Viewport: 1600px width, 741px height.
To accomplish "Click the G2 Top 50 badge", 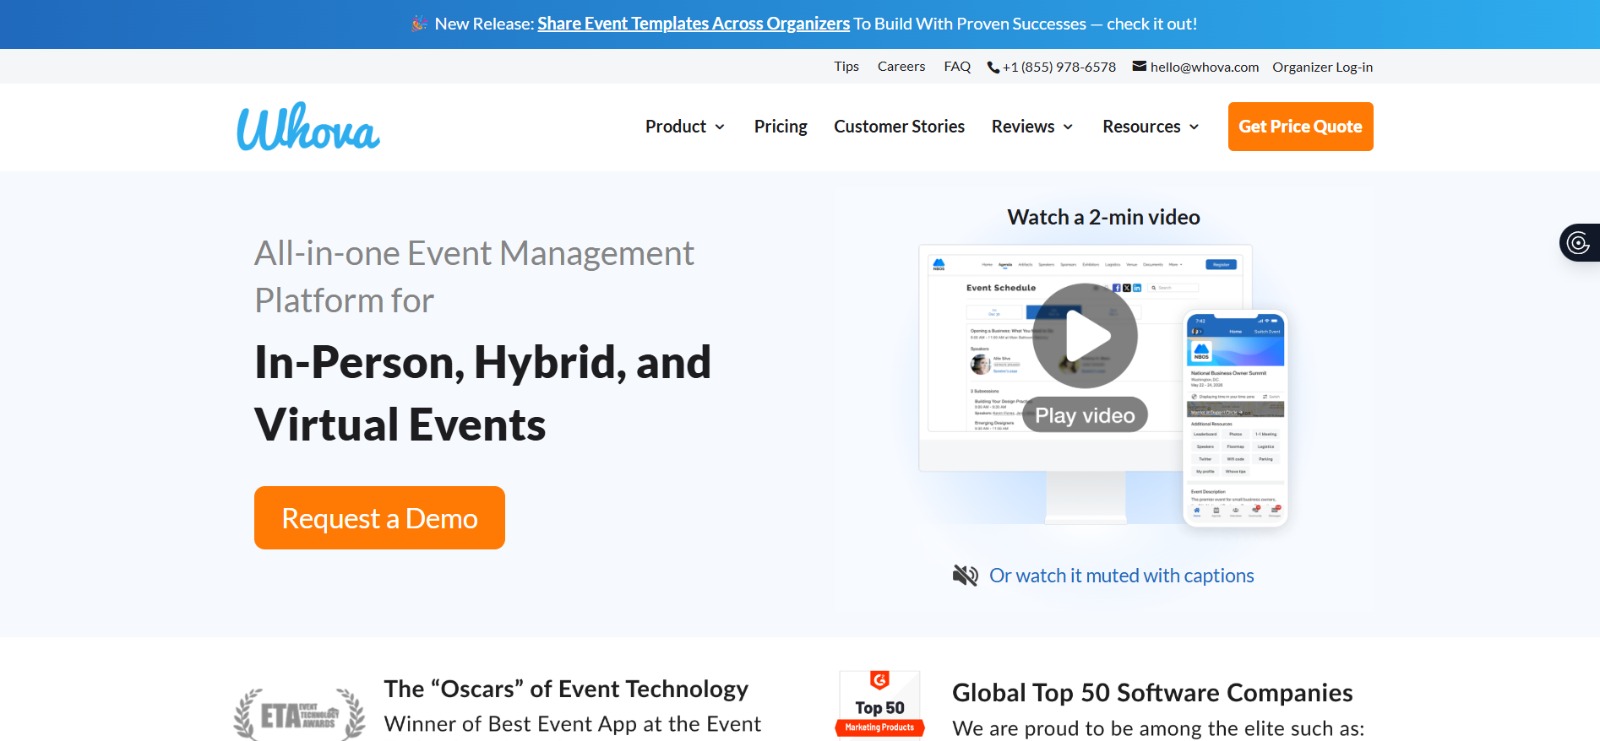I will coord(879,705).
